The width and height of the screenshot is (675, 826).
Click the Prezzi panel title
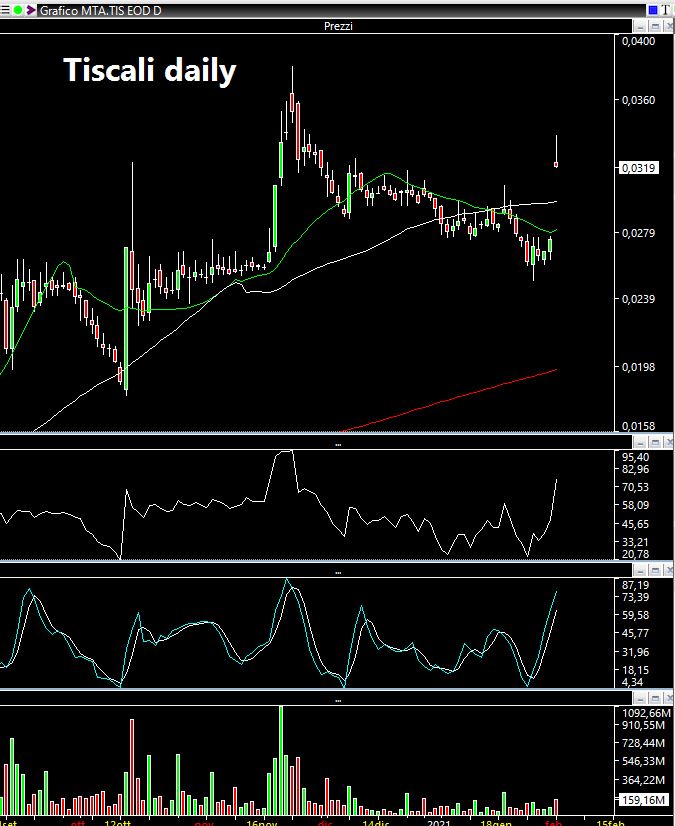(338, 26)
